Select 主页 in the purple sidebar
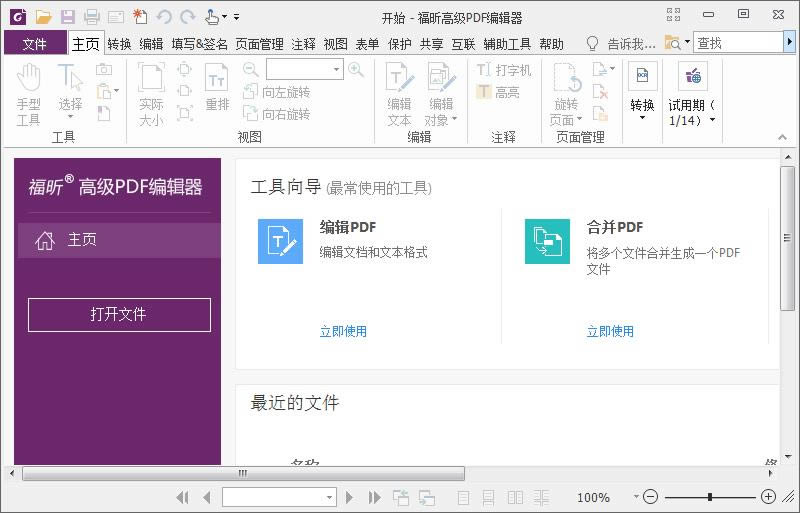 click(x=119, y=240)
